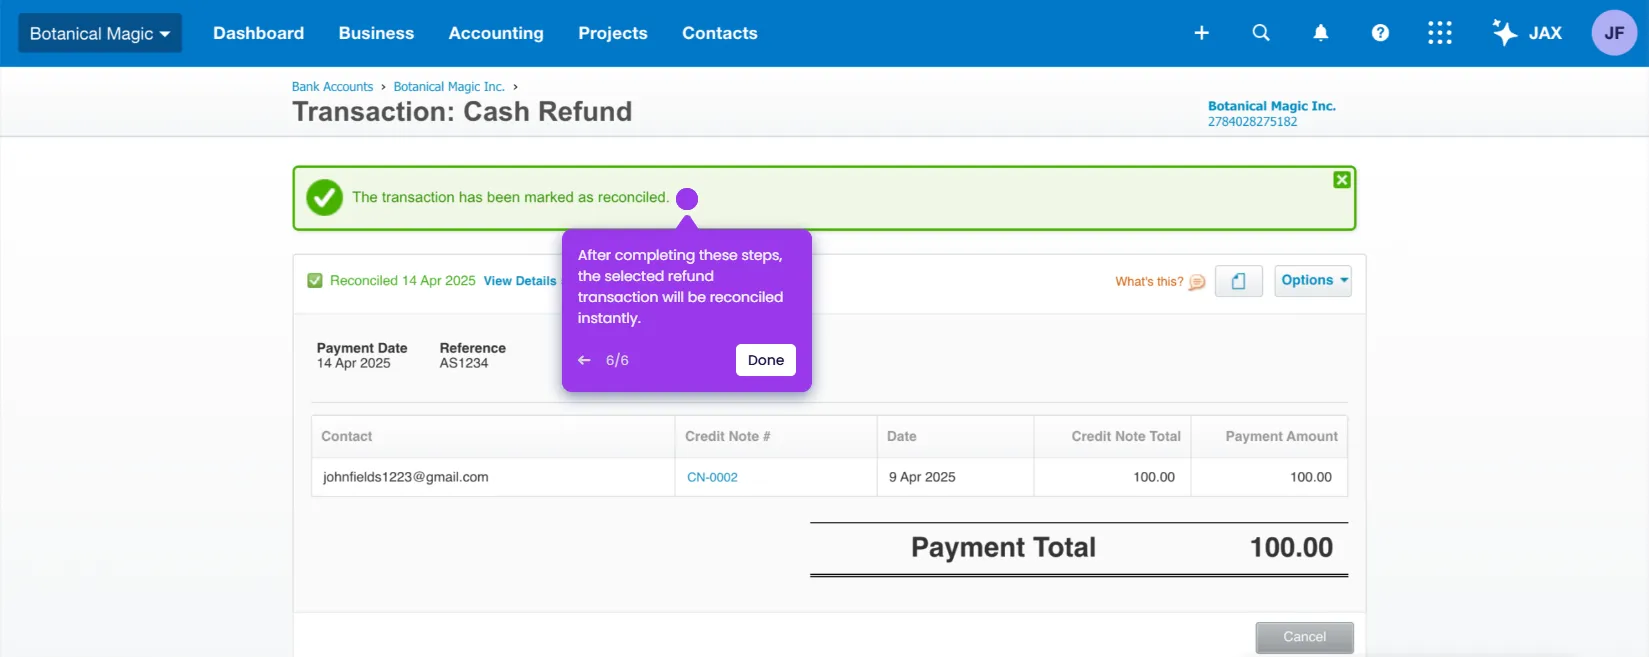The height and width of the screenshot is (657, 1649).
Task: Select the johnfields1223@gmail.com contact cell
Action: click(493, 477)
